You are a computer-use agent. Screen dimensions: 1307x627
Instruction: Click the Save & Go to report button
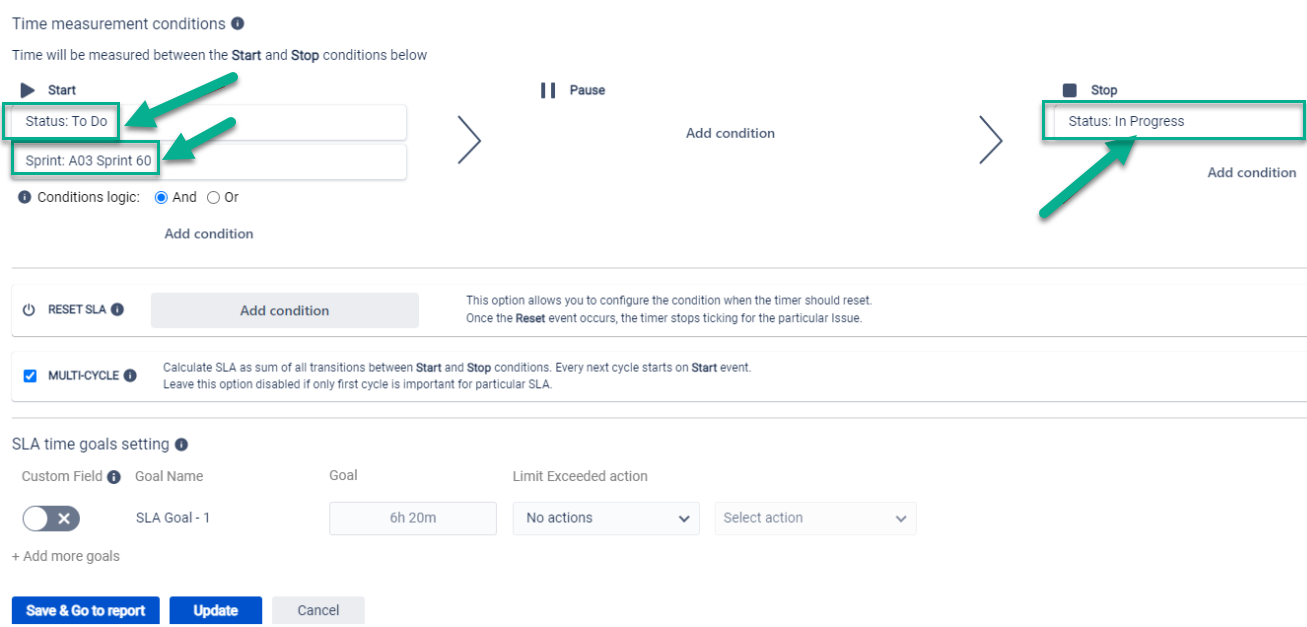coord(85,610)
